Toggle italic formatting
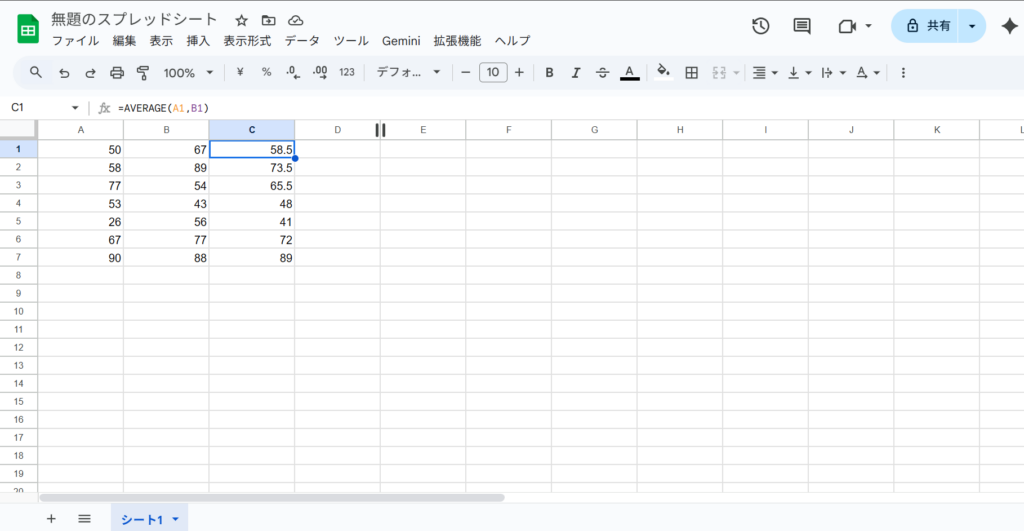1024x531 pixels. [575, 73]
